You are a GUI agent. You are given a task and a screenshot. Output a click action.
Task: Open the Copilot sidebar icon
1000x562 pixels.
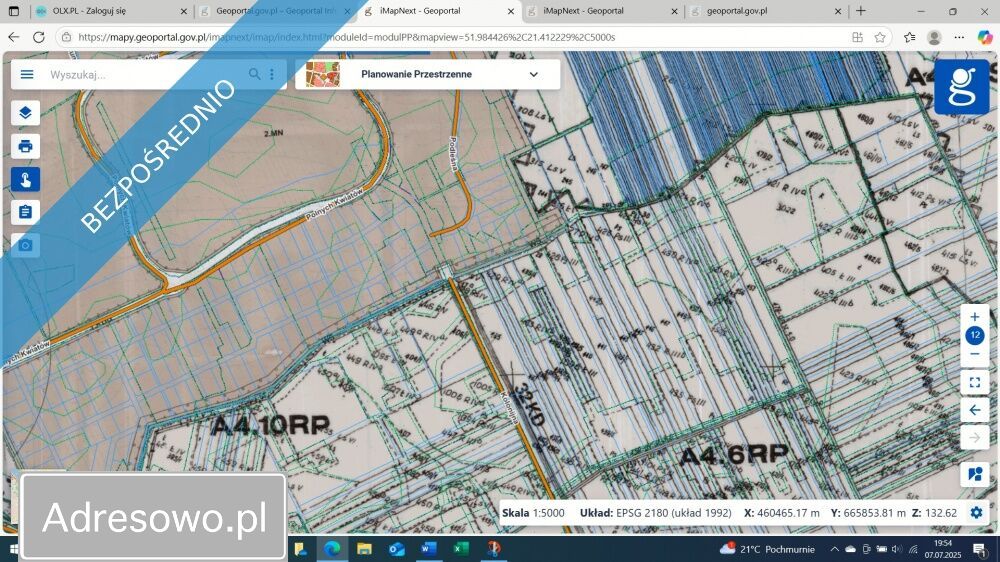[x=985, y=38]
